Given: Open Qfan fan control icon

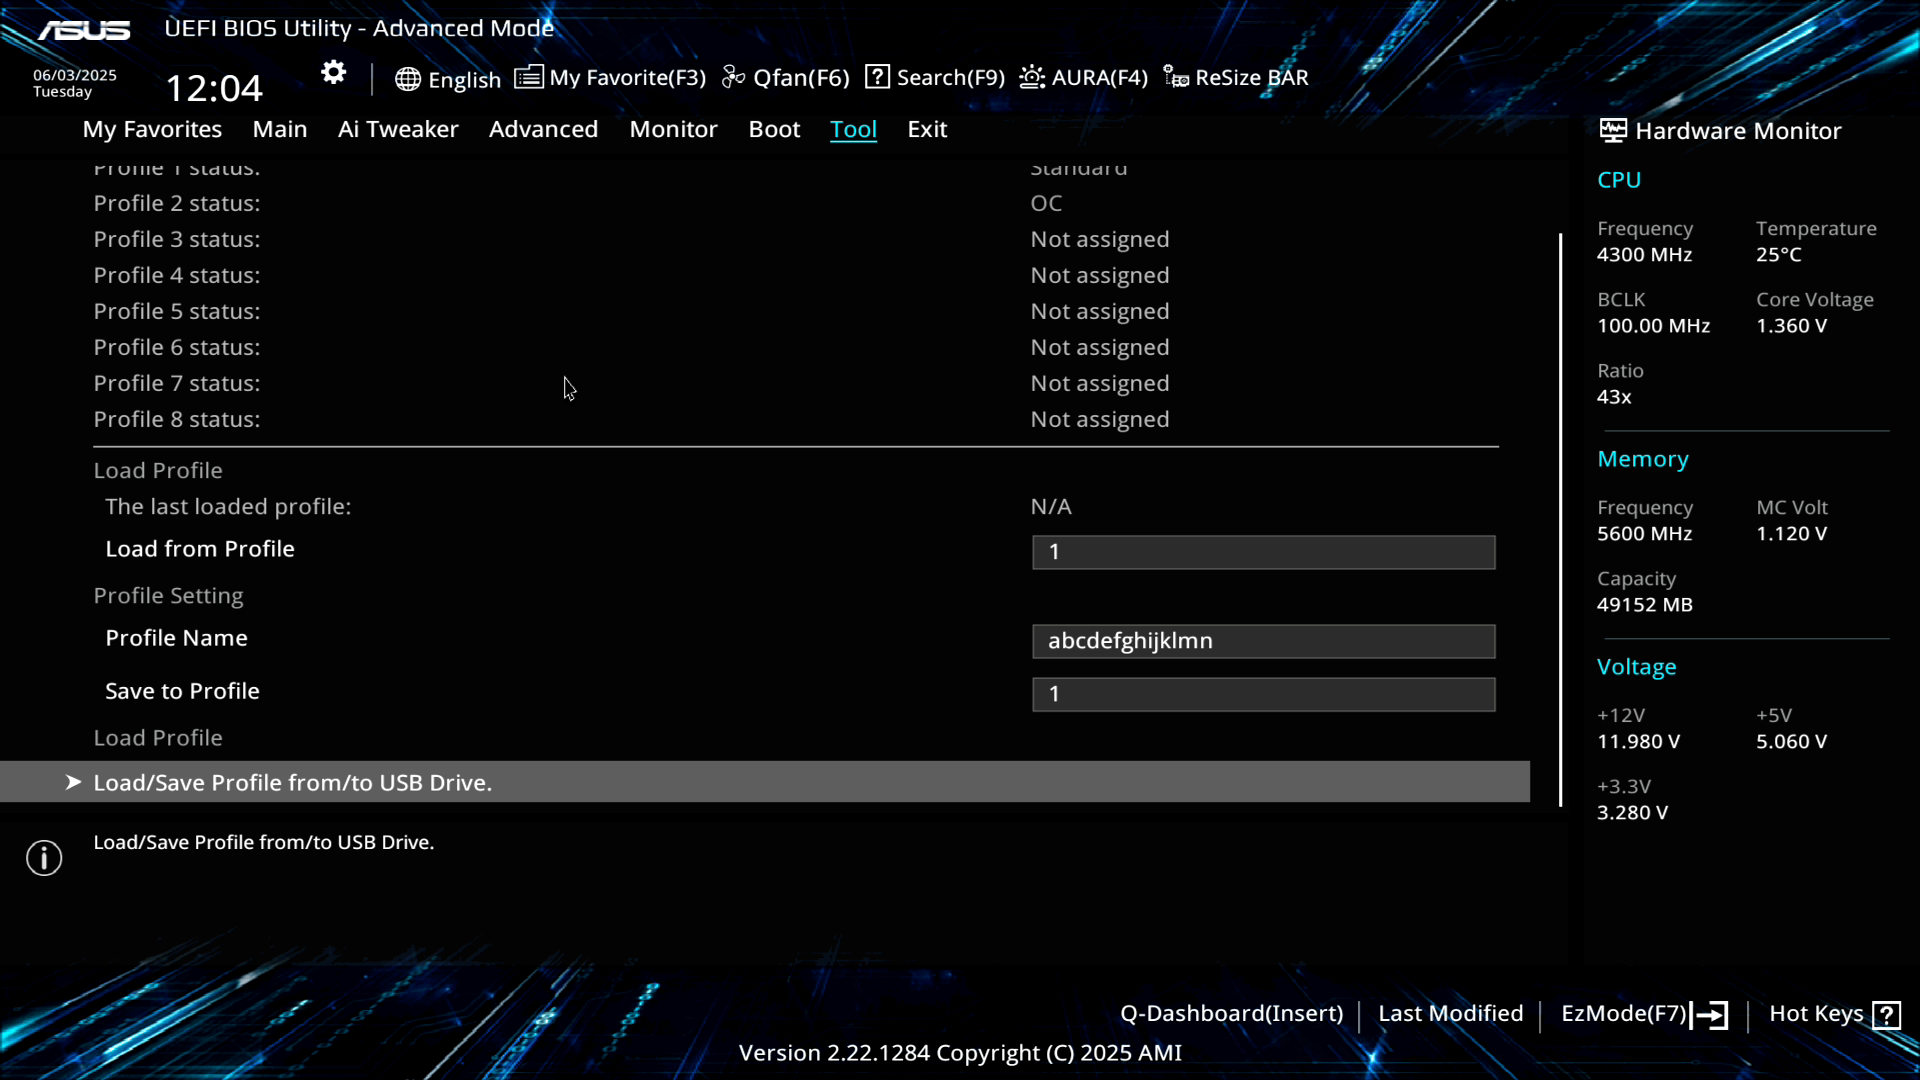Looking at the screenshot, I should click(733, 77).
